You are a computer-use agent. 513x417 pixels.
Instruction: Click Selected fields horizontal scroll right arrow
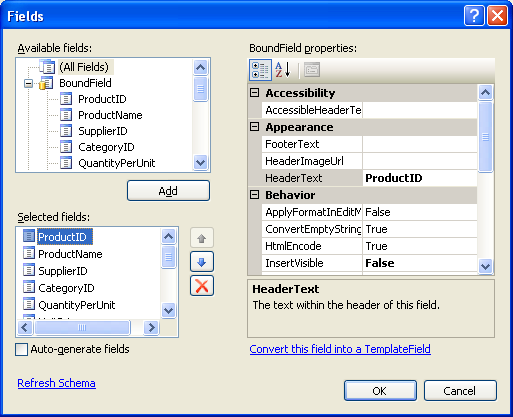tap(152, 327)
